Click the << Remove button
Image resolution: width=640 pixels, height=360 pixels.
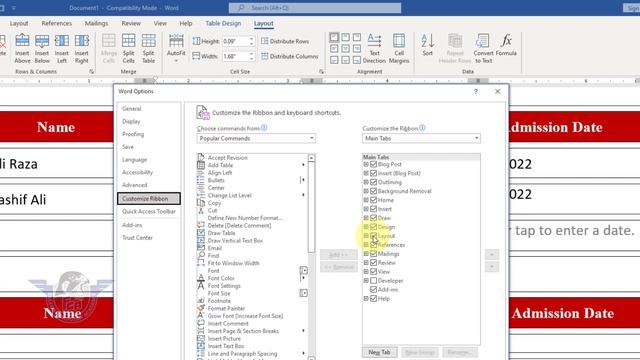pos(338,267)
